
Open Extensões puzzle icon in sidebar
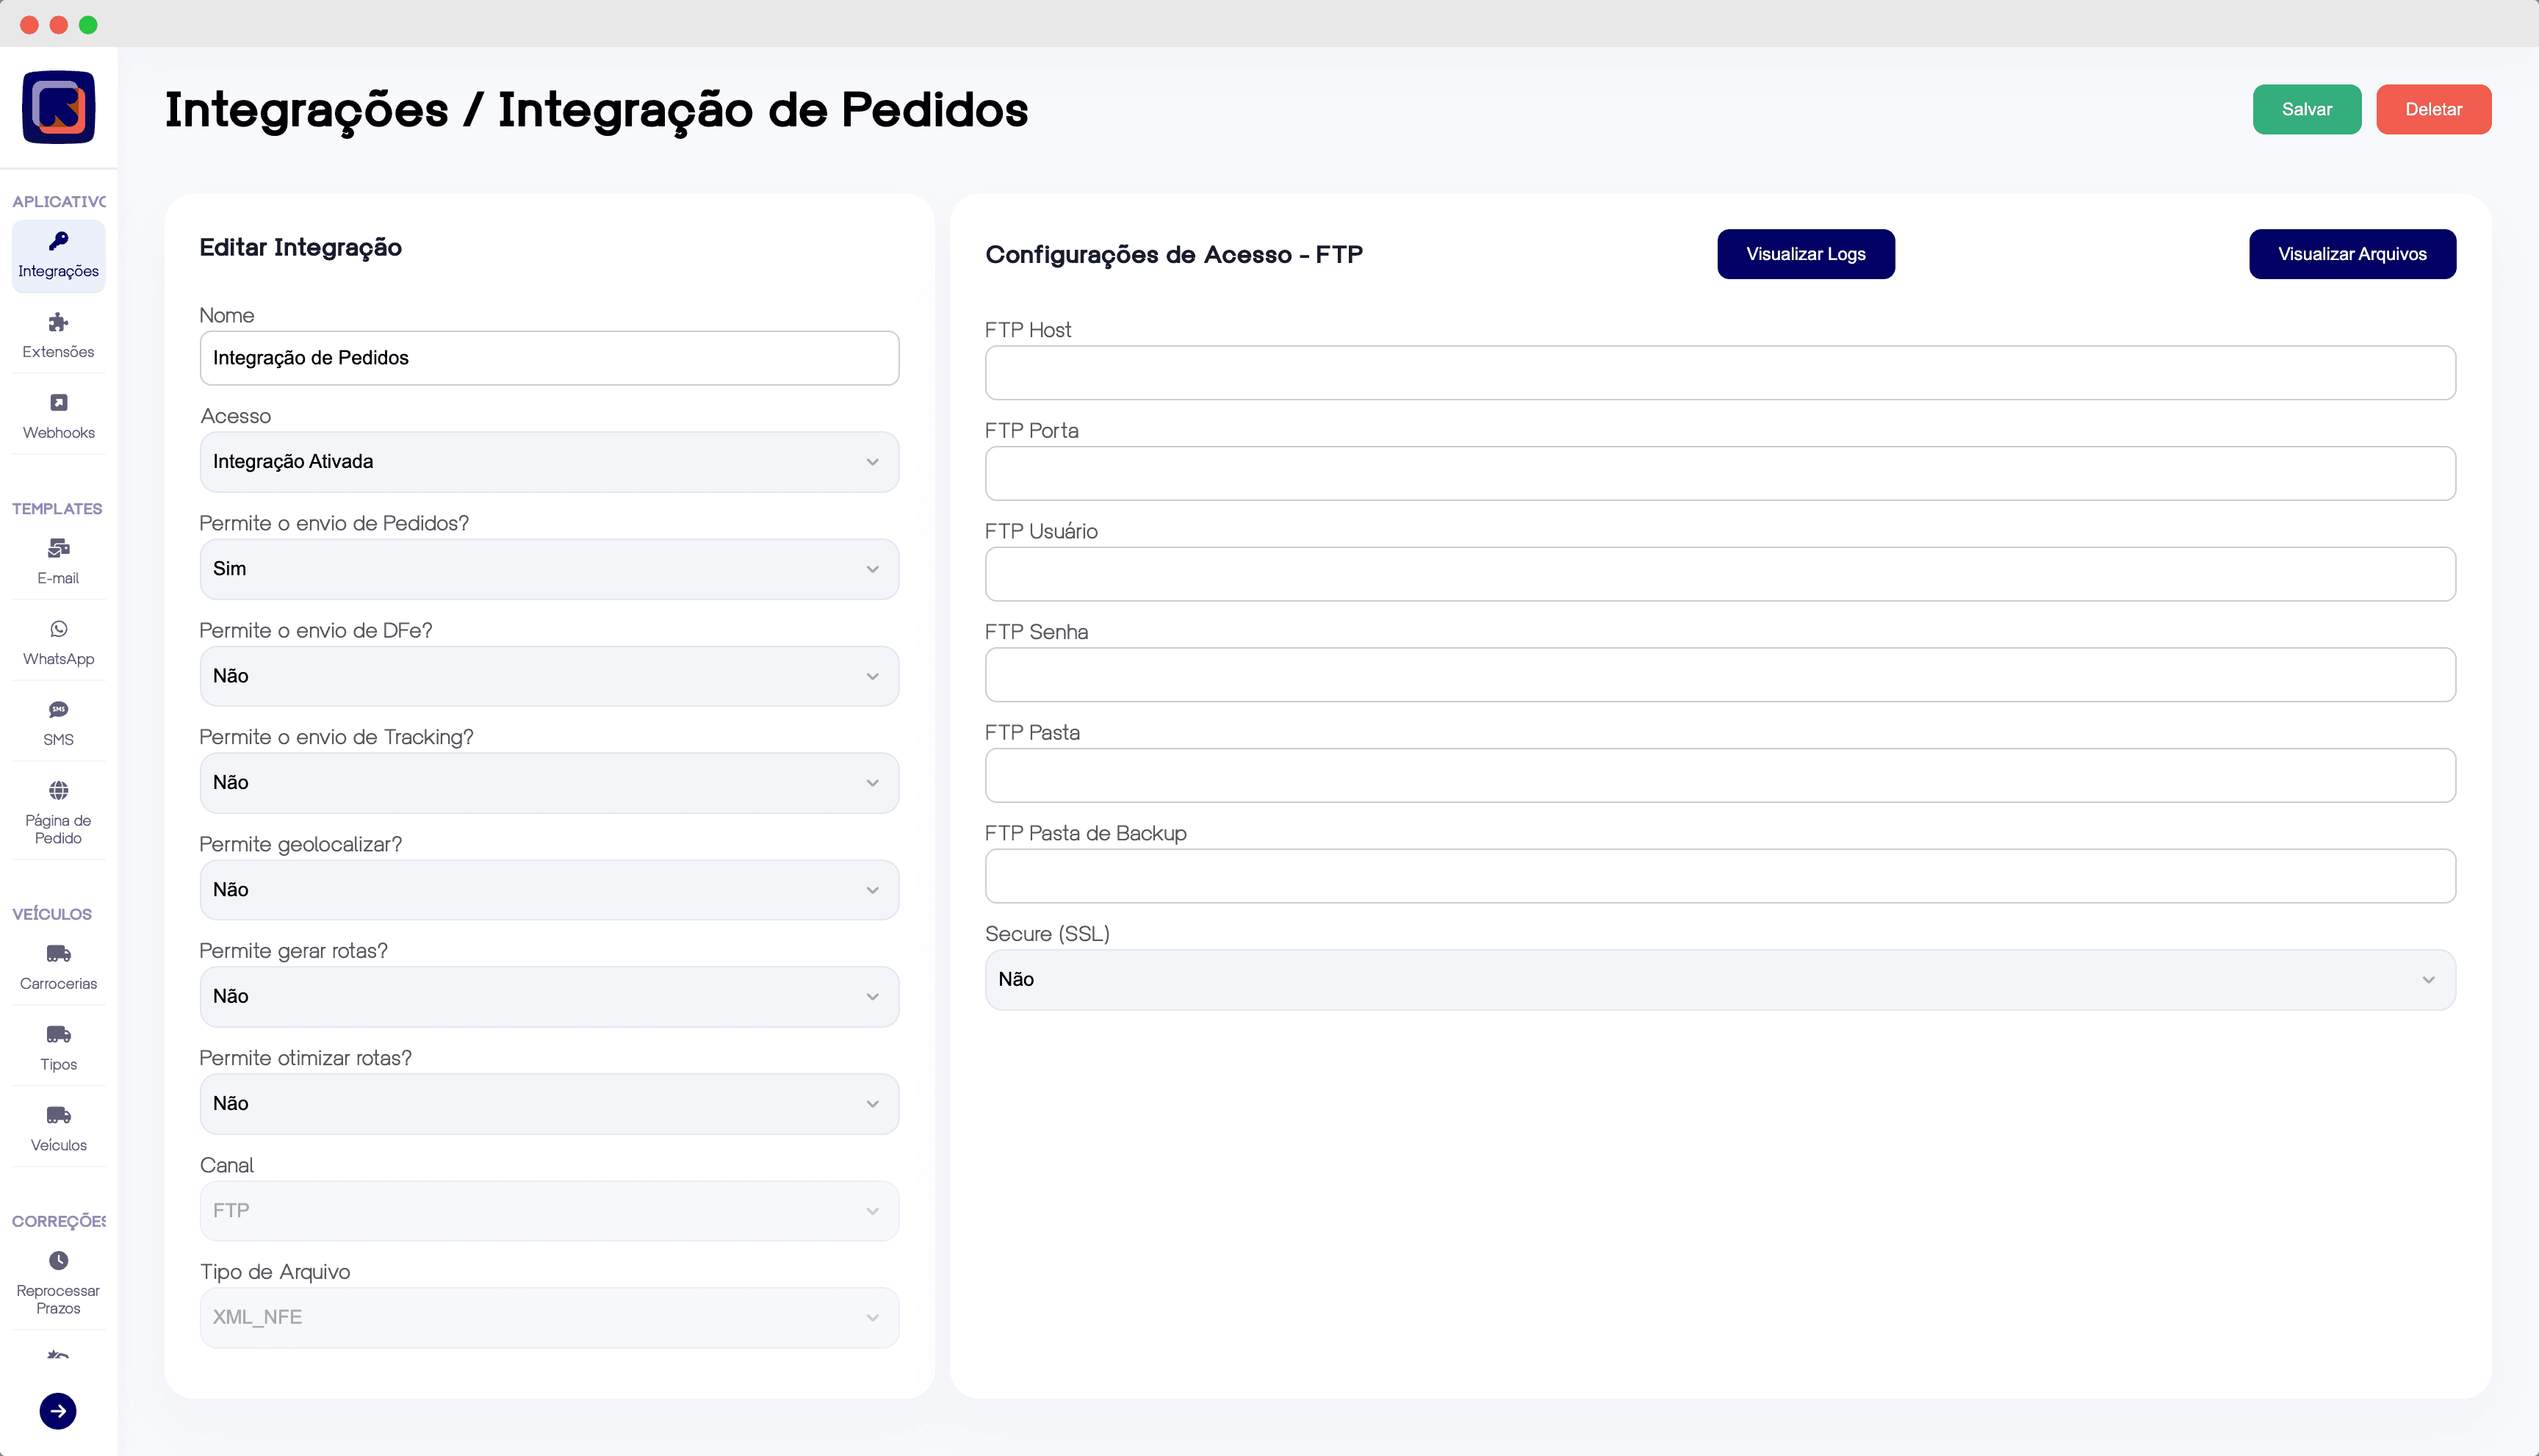click(x=58, y=322)
